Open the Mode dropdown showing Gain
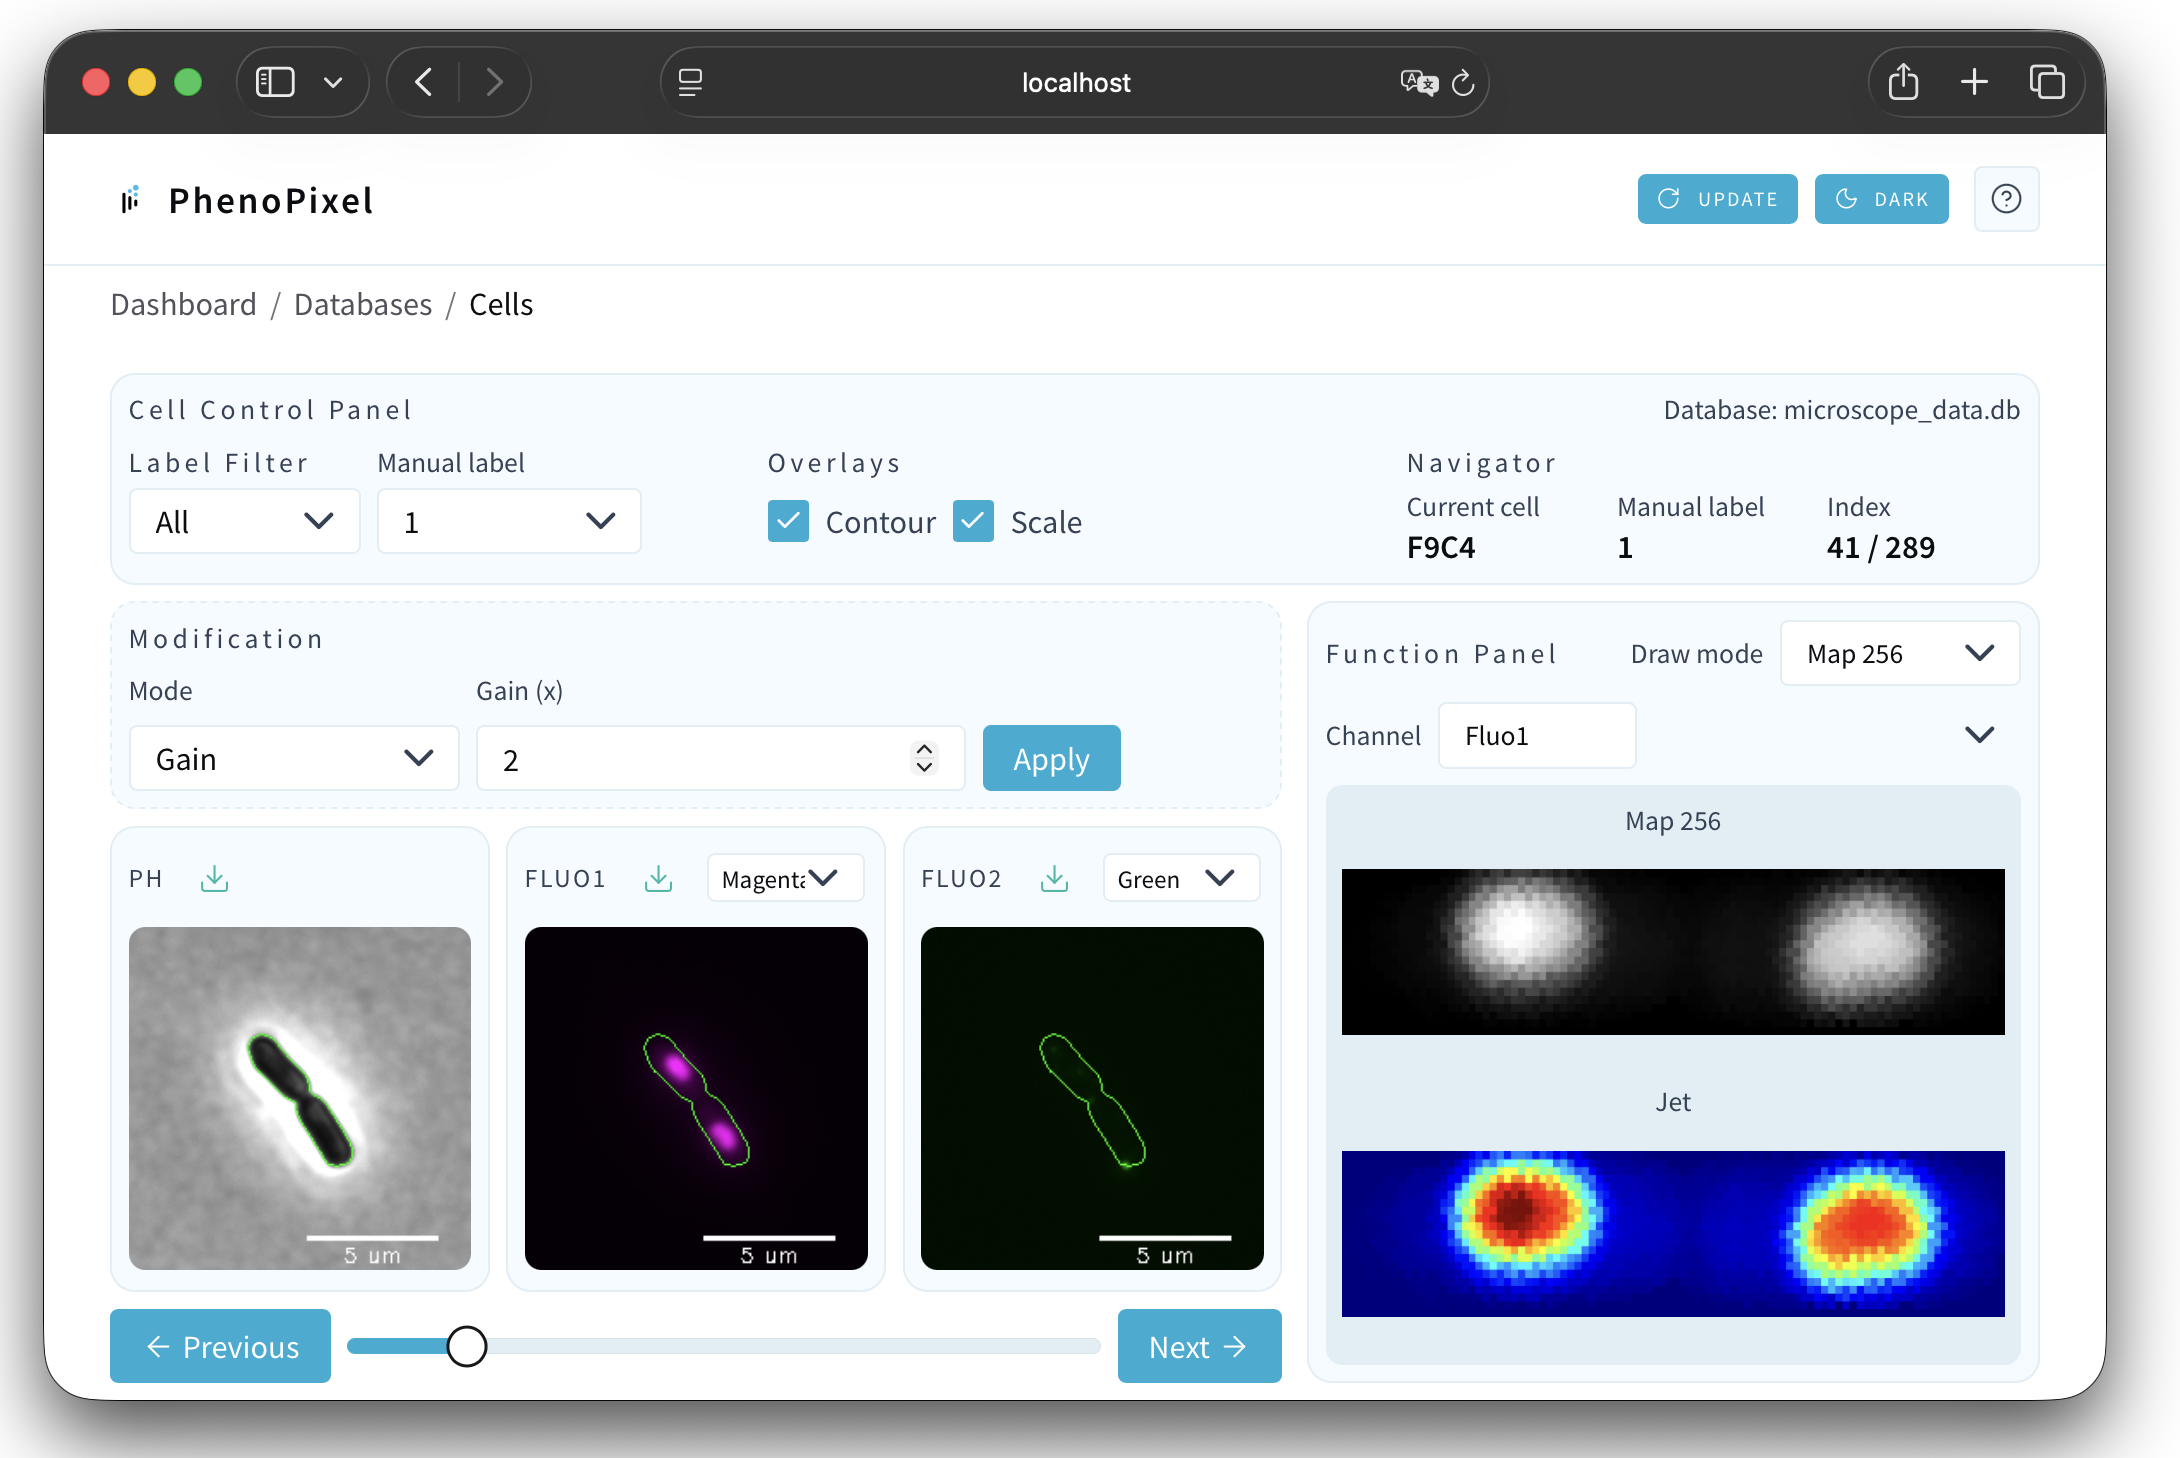 (x=294, y=759)
